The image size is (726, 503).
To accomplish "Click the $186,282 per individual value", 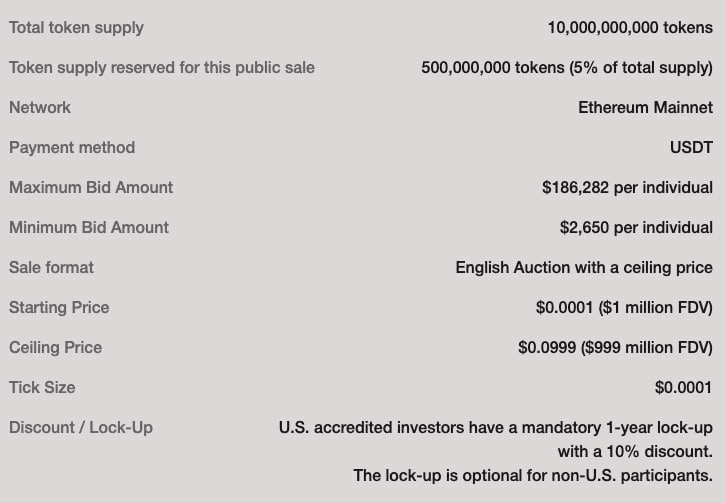I will (x=627, y=187).
